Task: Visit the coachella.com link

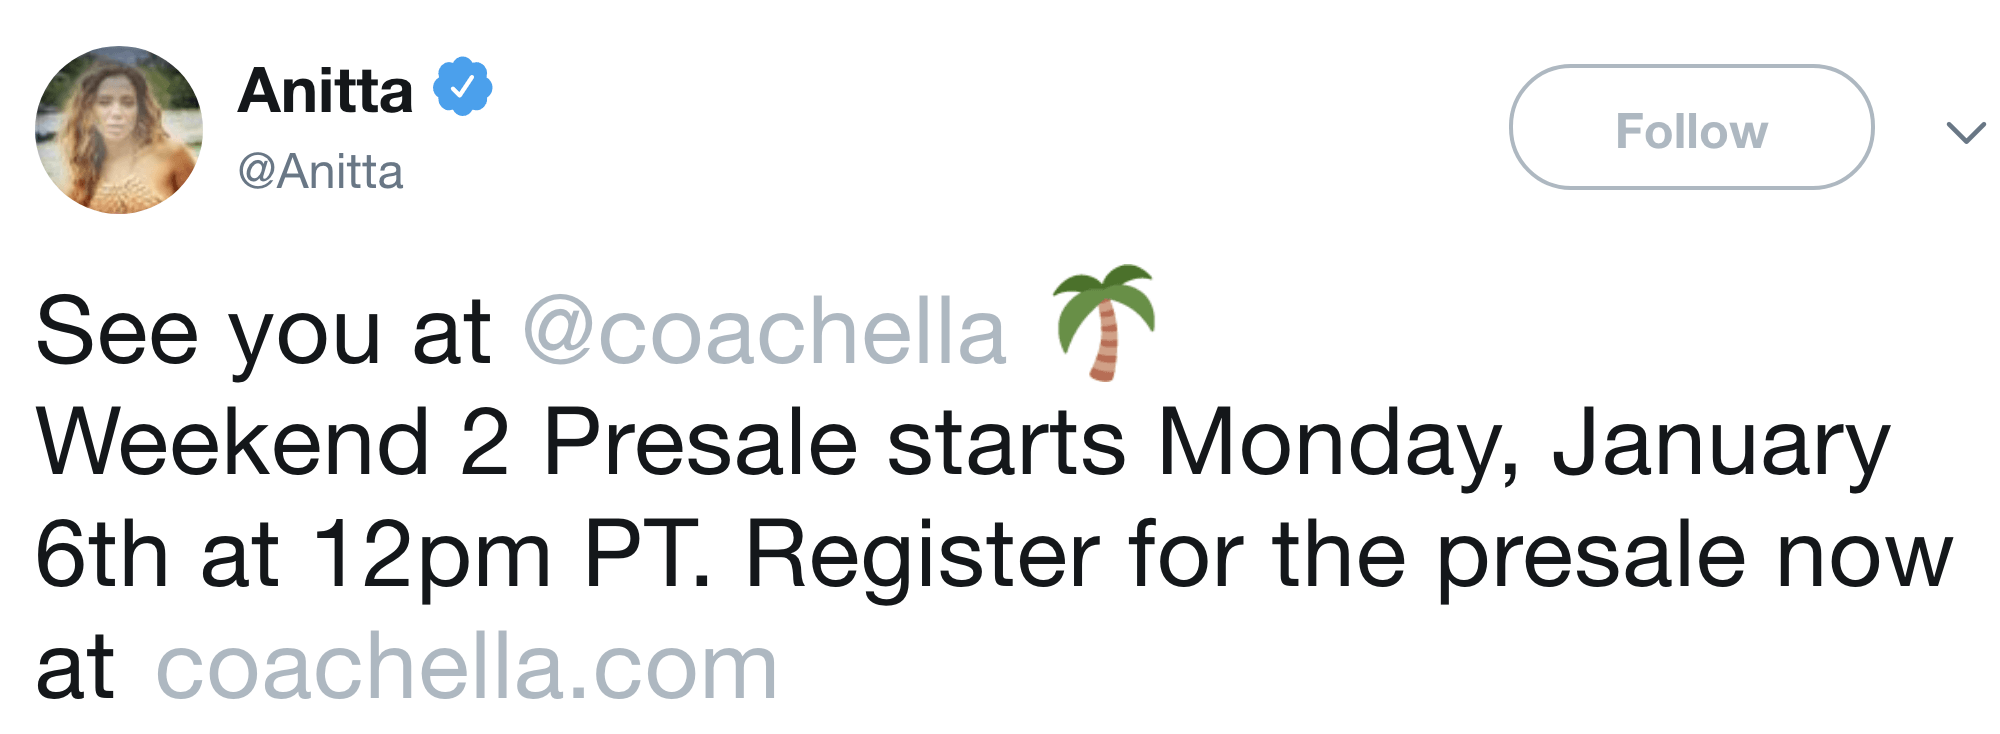Action: tap(466, 668)
